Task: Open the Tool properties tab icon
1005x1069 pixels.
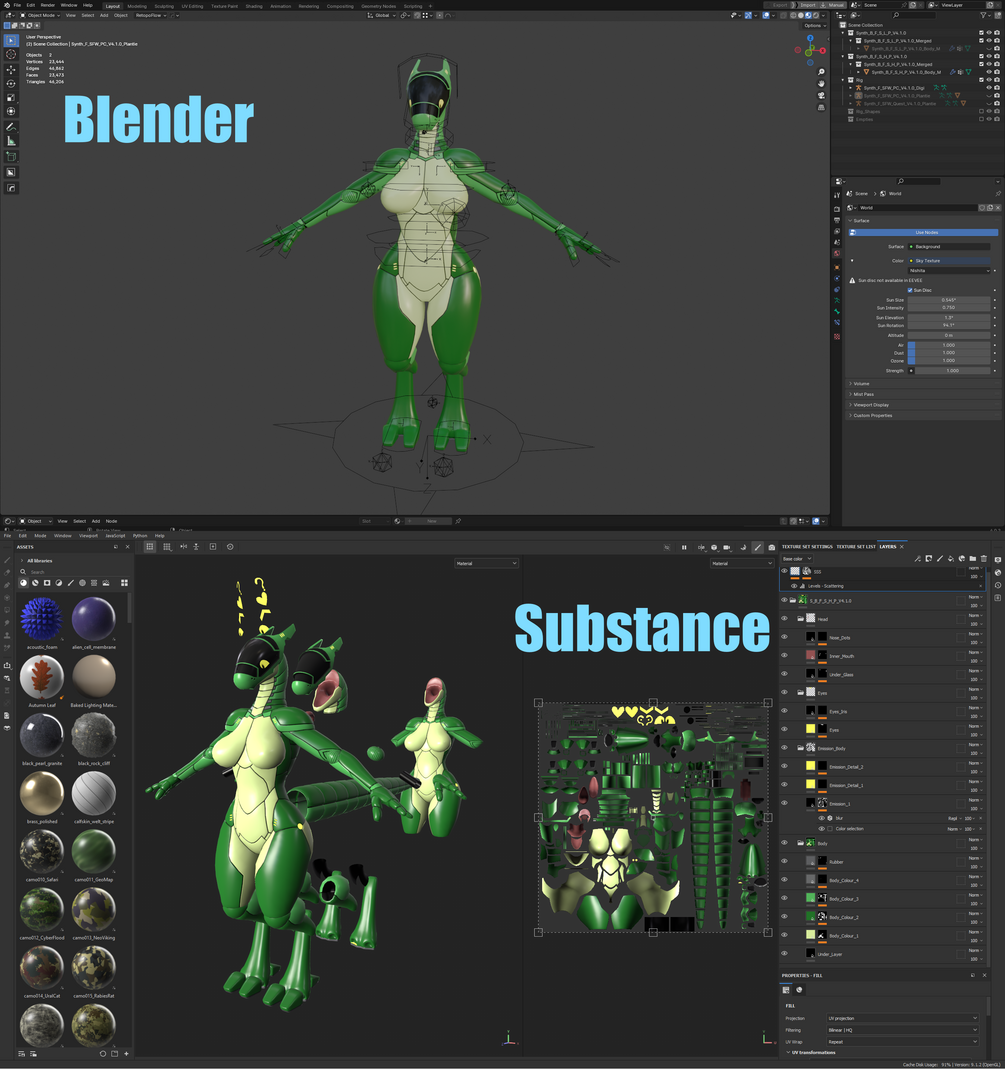Action: (837, 195)
